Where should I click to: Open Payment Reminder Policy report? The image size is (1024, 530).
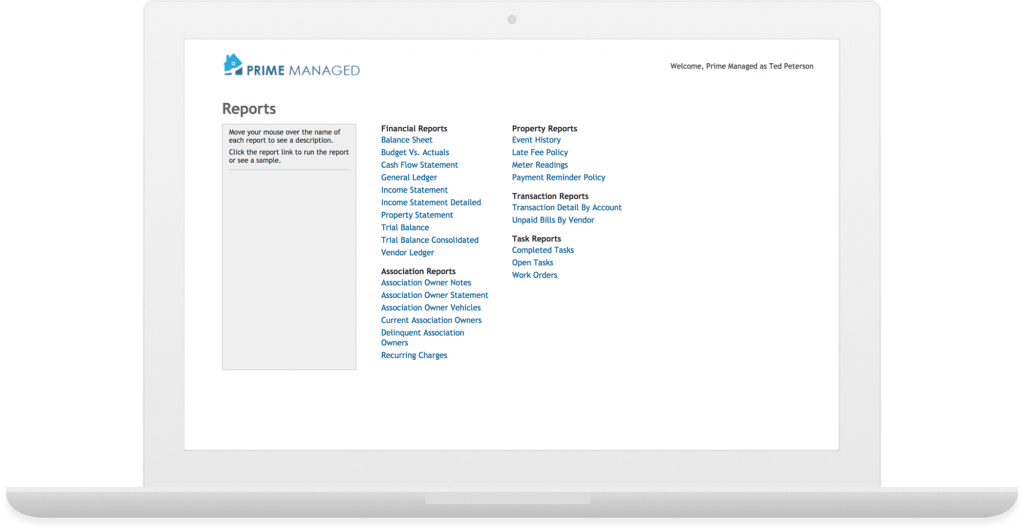[x=559, y=177]
